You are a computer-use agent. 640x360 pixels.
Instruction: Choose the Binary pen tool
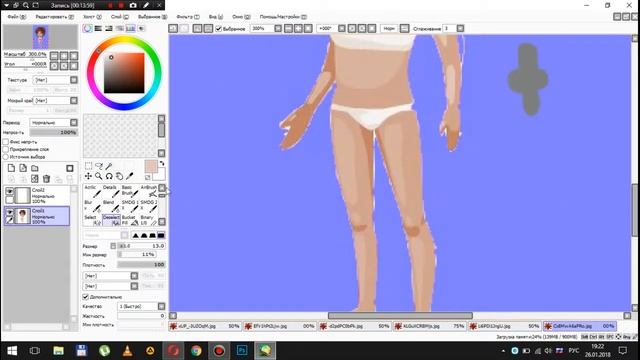tap(148, 220)
